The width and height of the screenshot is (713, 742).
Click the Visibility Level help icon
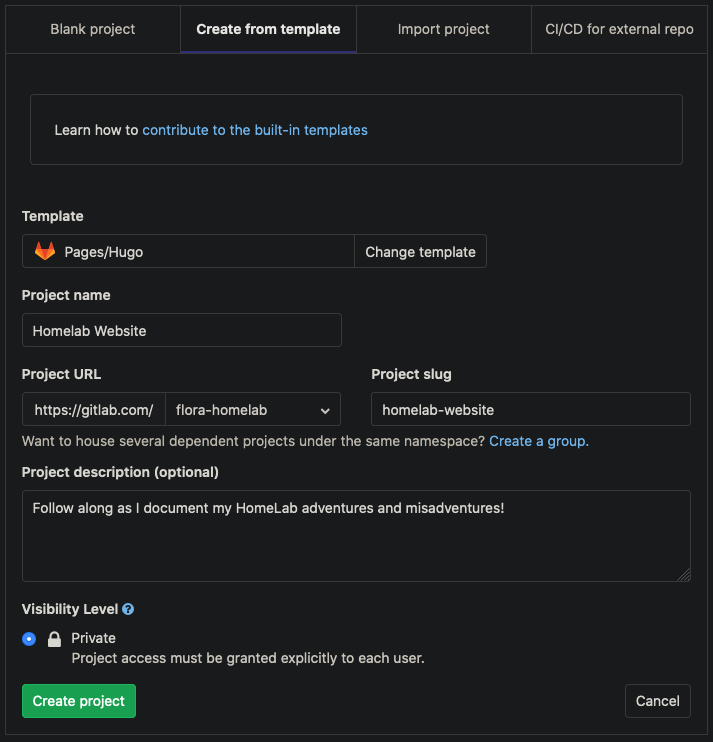(x=128, y=609)
